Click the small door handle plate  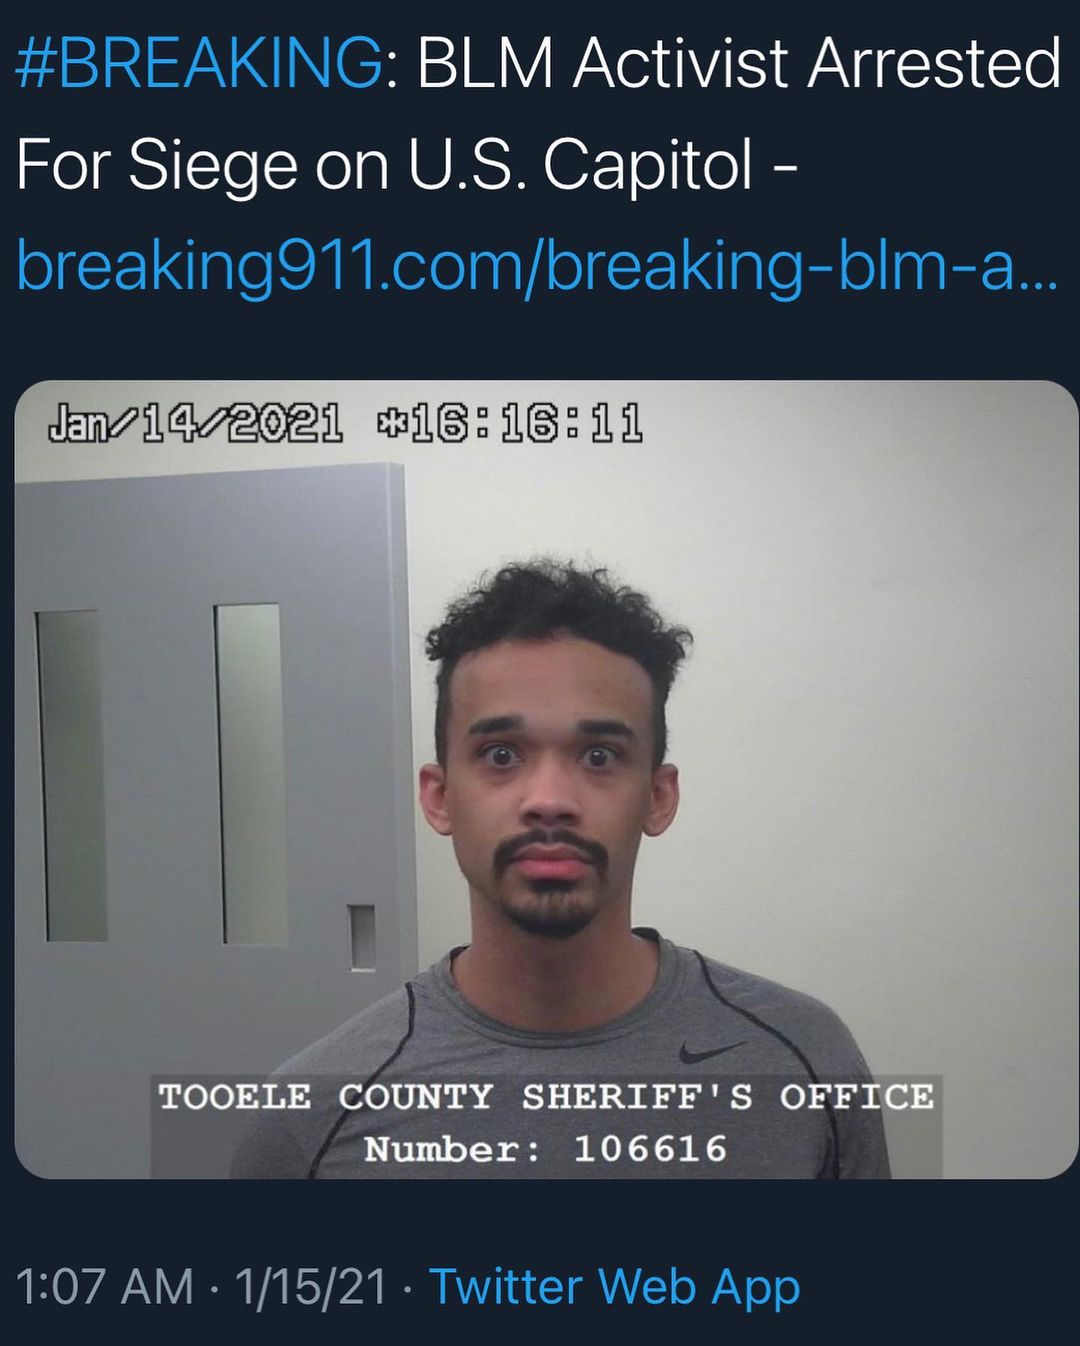tap(362, 937)
